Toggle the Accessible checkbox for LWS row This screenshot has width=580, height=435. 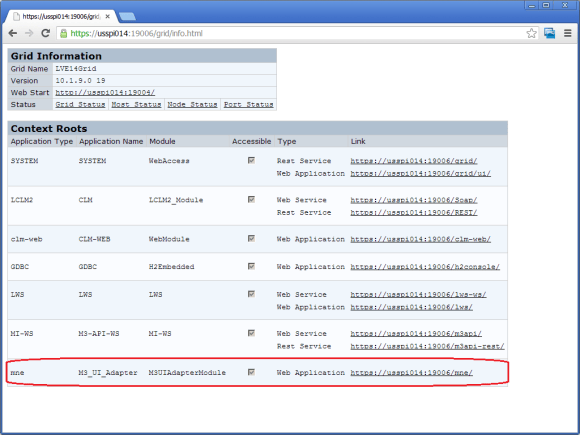tap(252, 294)
